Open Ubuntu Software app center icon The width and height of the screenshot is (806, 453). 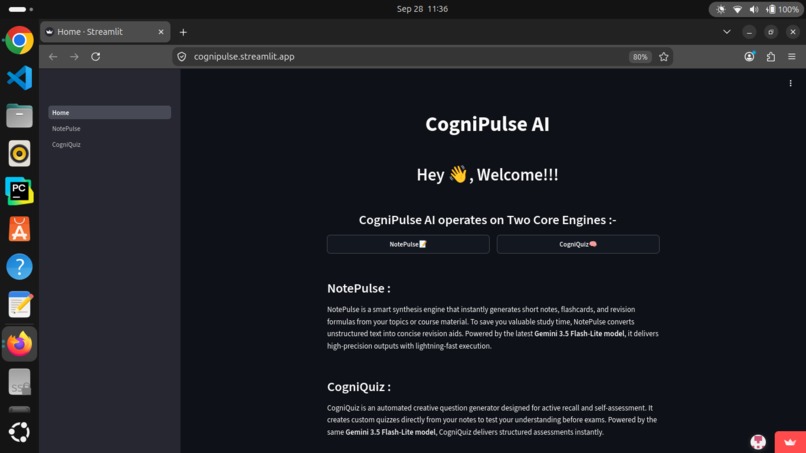coord(20,229)
